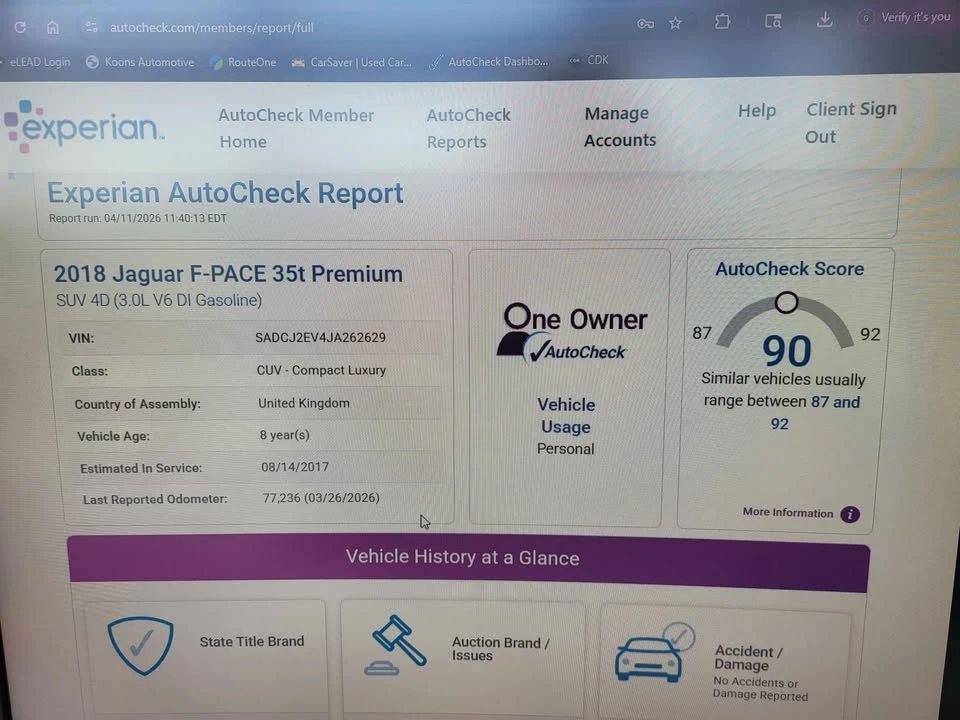Click the purple info icon by More Information

coord(850,514)
